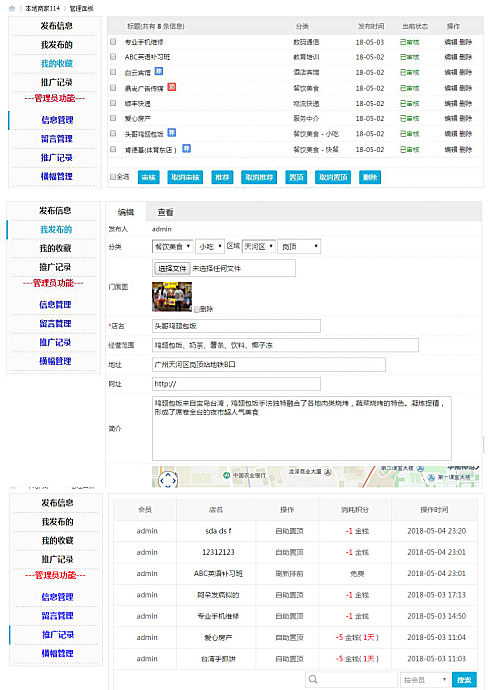Click the storefront photo thumbnail
500x690 pixels.
point(172,297)
